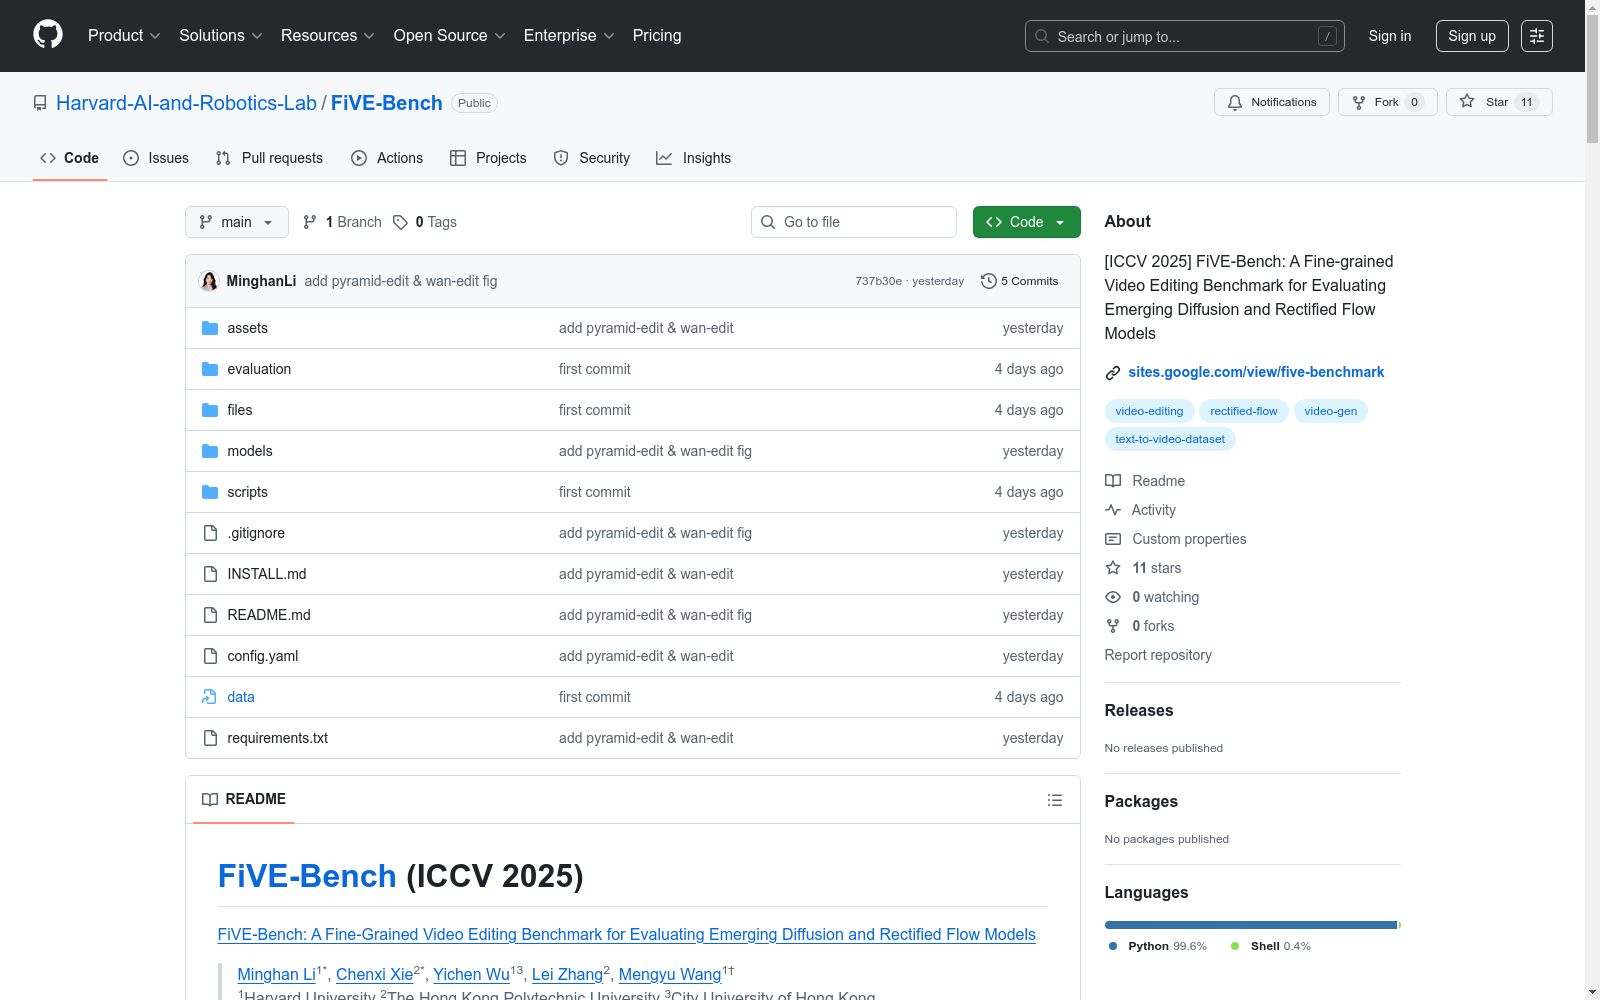Click MinghanLi's avatar image
The image size is (1600, 1000).
[x=209, y=281]
